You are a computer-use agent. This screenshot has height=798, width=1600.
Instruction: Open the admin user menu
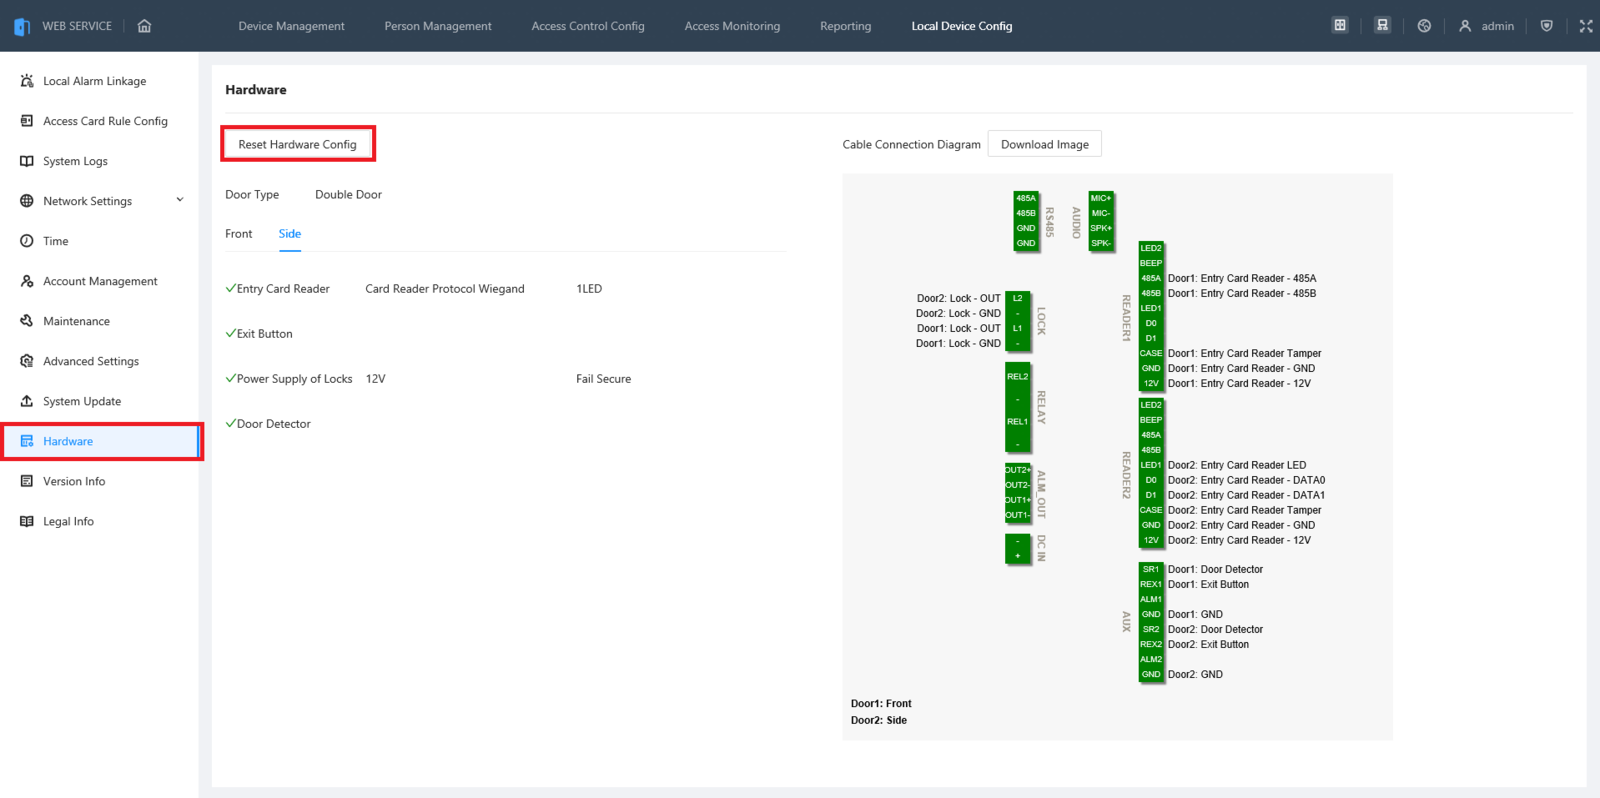(x=1486, y=26)
